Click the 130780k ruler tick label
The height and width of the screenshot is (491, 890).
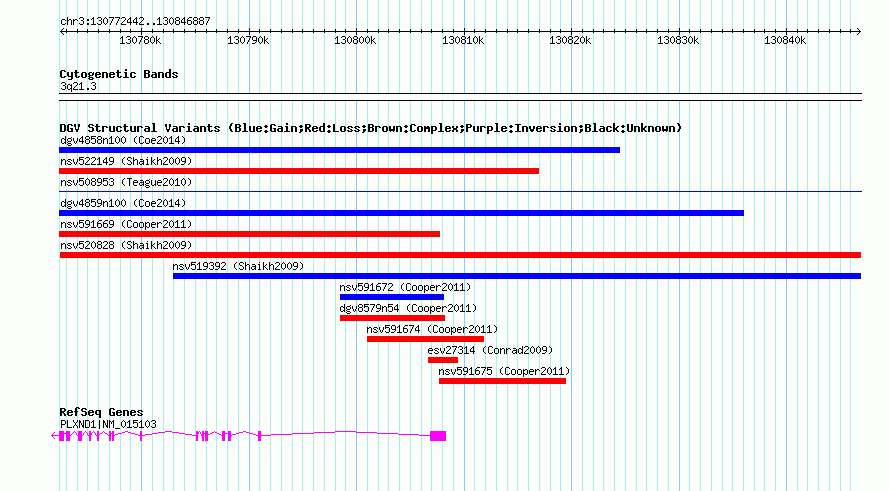click(140, 40)
